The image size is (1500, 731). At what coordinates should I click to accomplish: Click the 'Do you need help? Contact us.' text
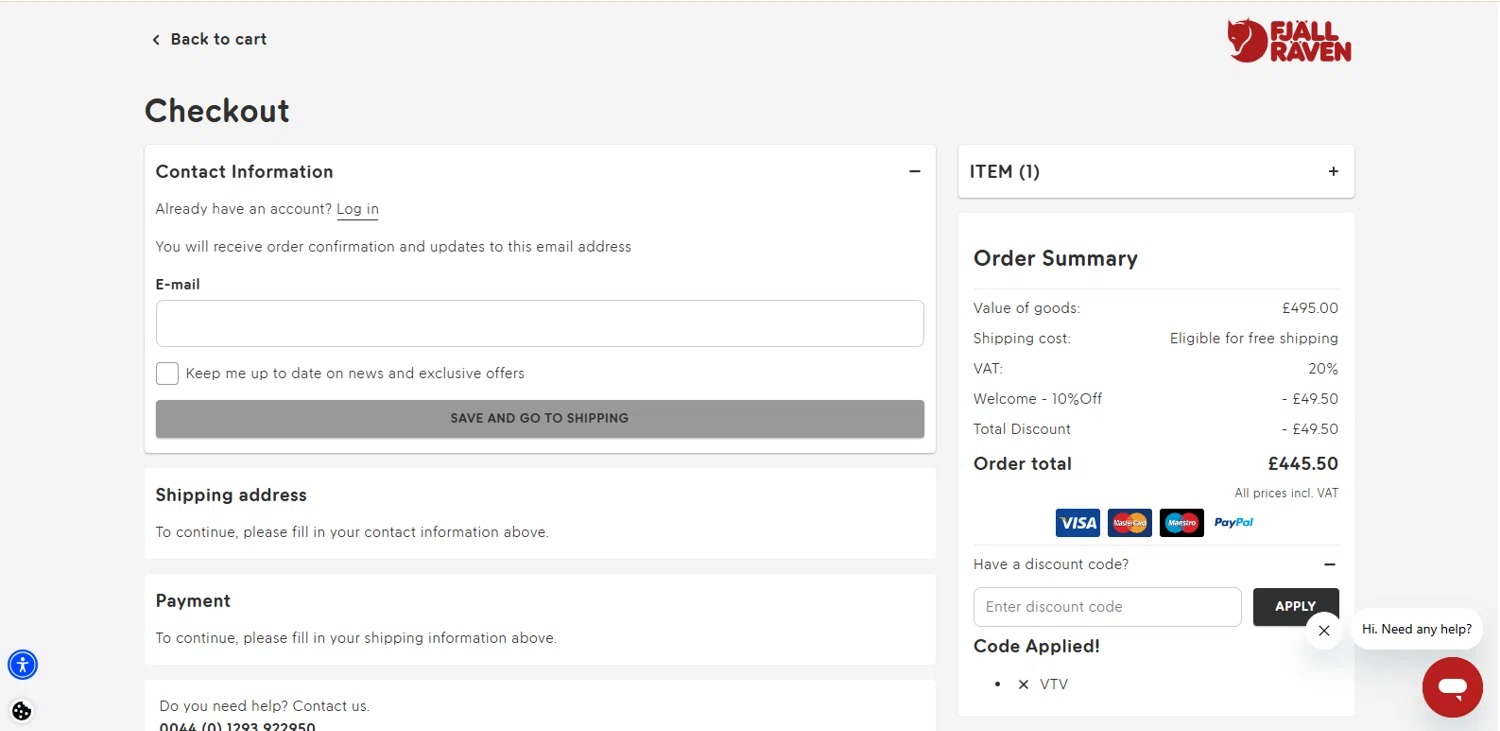tap(264, 706)
